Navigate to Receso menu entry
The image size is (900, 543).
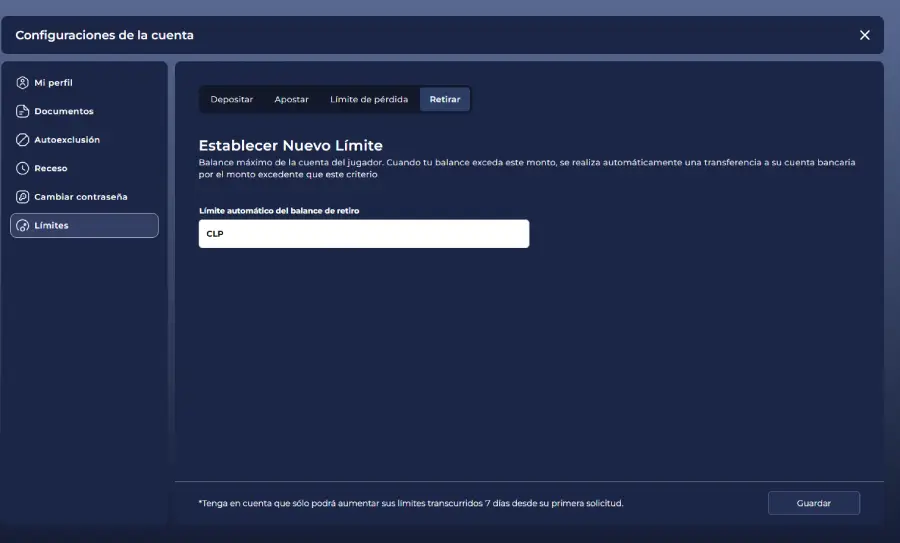(51, 168)
